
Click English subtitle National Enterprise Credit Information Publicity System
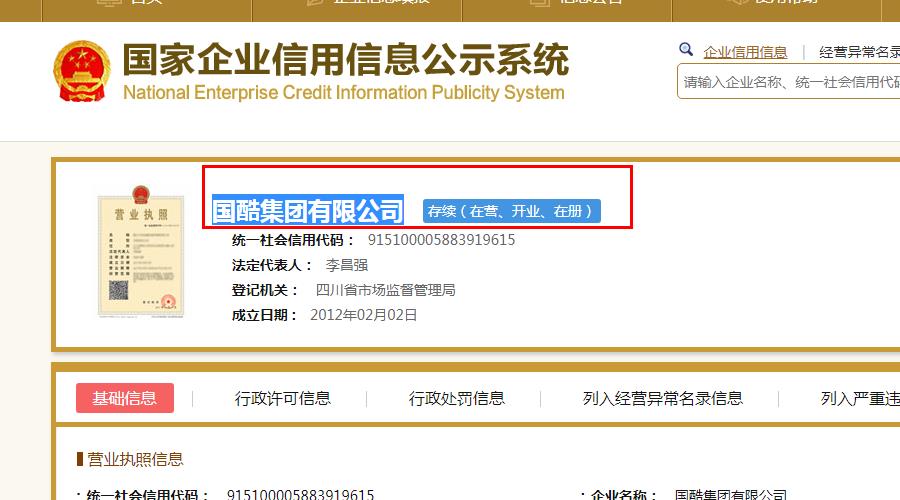(x=344, y=92)
